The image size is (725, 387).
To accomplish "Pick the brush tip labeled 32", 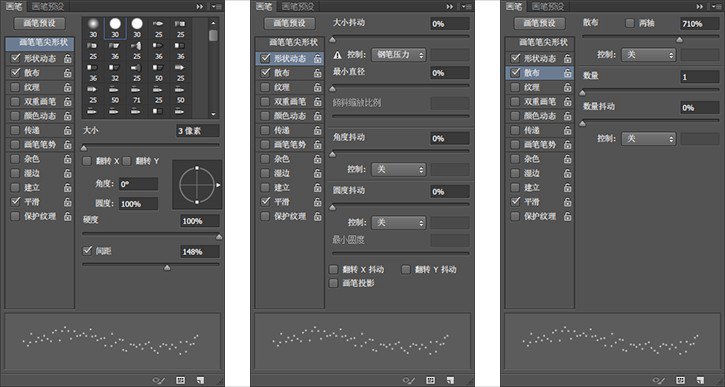I will coord(115,73).
